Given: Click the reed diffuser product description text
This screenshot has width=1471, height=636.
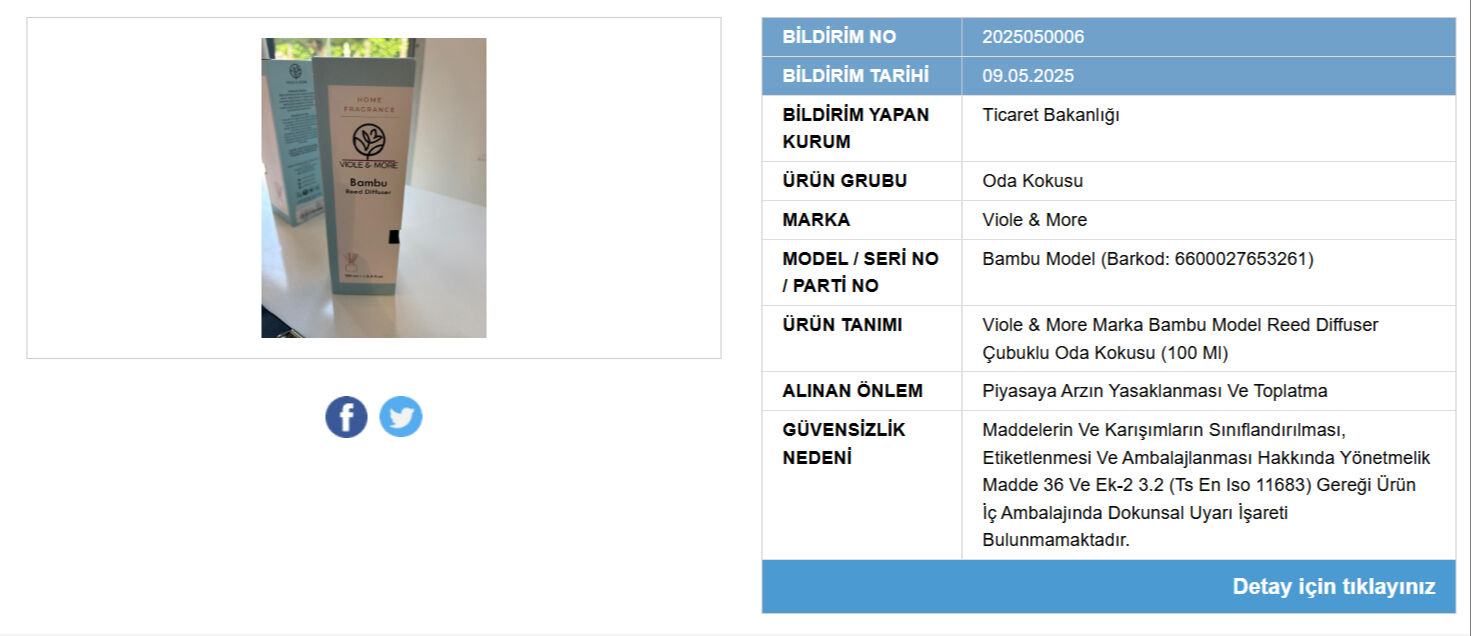Looking at the screenshot, I should coord(1180,339).
